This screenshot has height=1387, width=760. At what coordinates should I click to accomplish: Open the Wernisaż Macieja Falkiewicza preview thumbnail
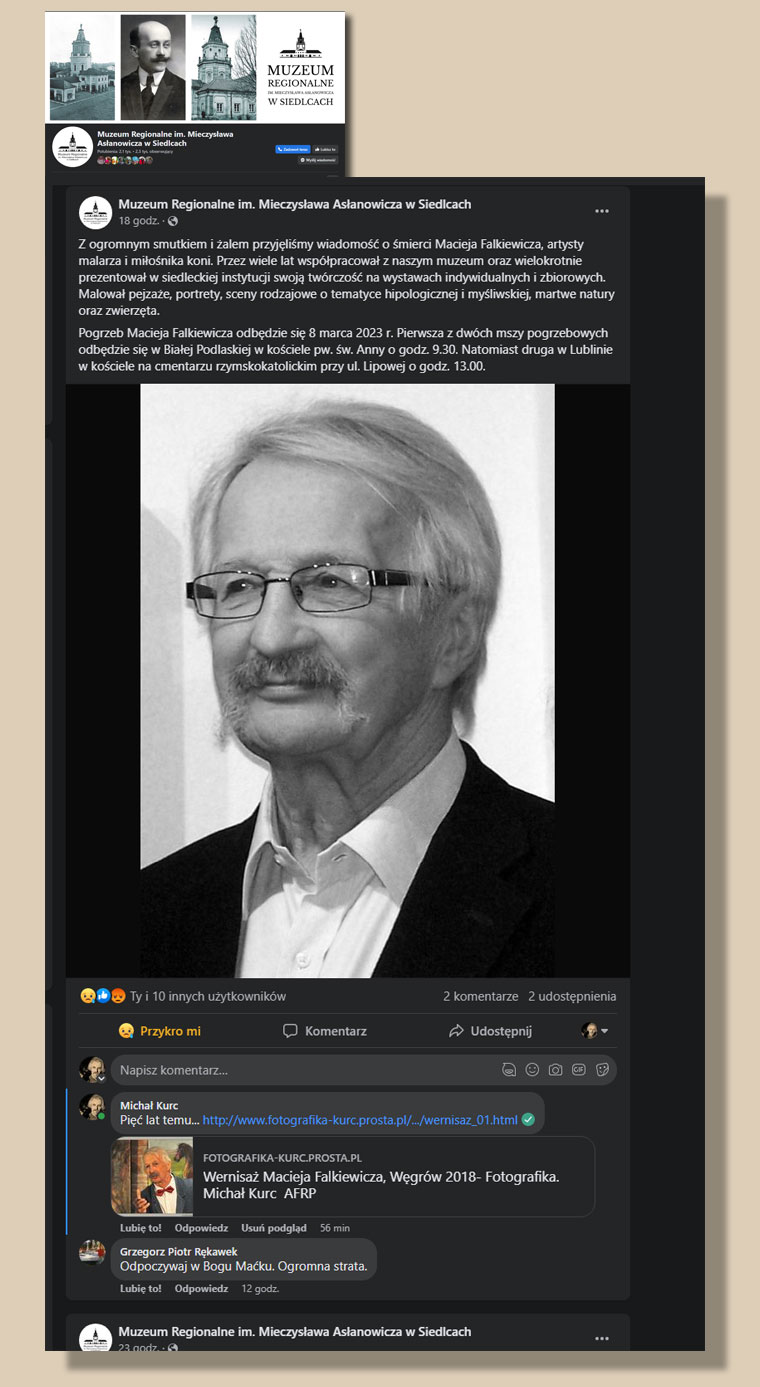152,1176
